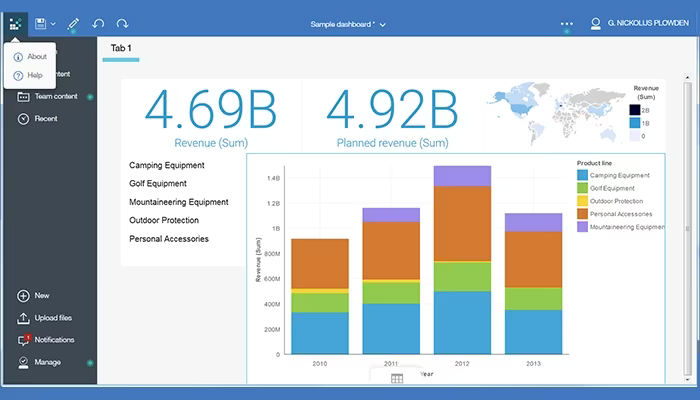Click the 2011 green Golf Equipment segment
The width and height of the screenshot is (700, 400).
click(x=391, y=293)
